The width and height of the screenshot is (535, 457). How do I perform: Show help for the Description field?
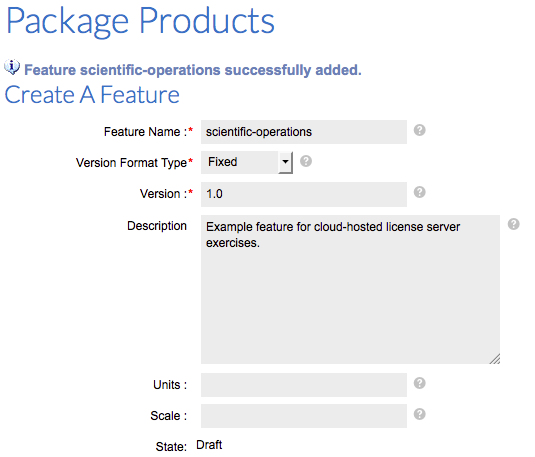click(513, 224)
